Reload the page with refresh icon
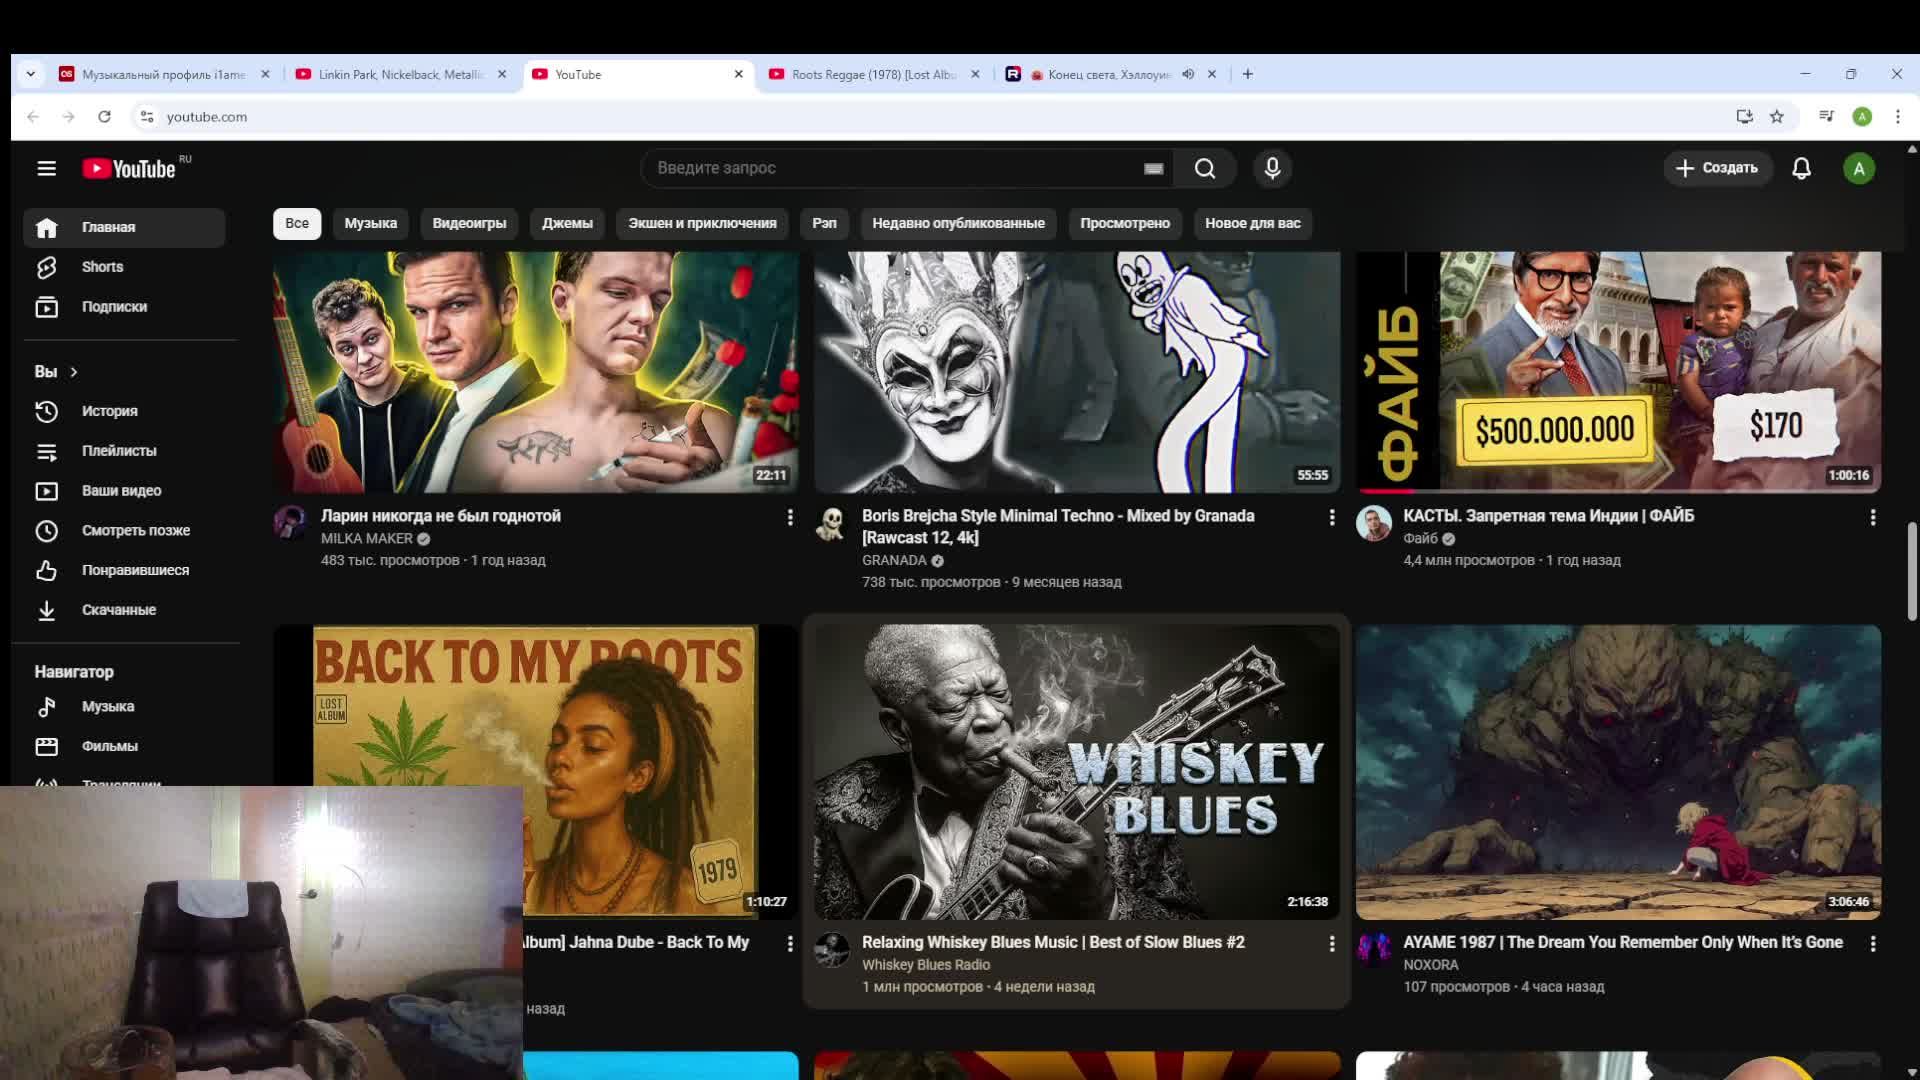1920x1080 pixels. 104,116
